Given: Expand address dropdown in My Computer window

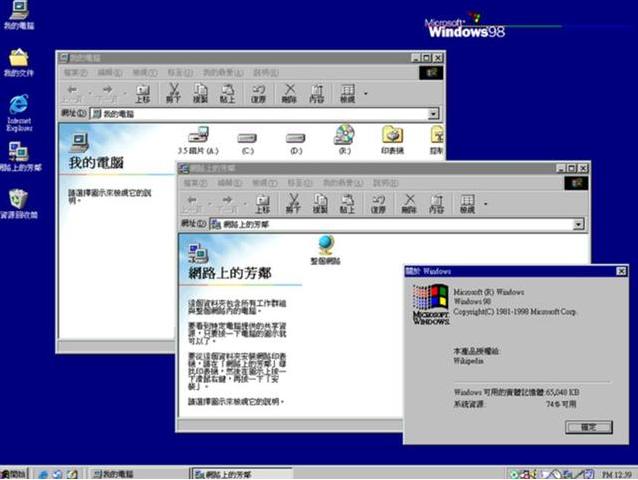Looking at the screenshot, I should tap(434, 114).
